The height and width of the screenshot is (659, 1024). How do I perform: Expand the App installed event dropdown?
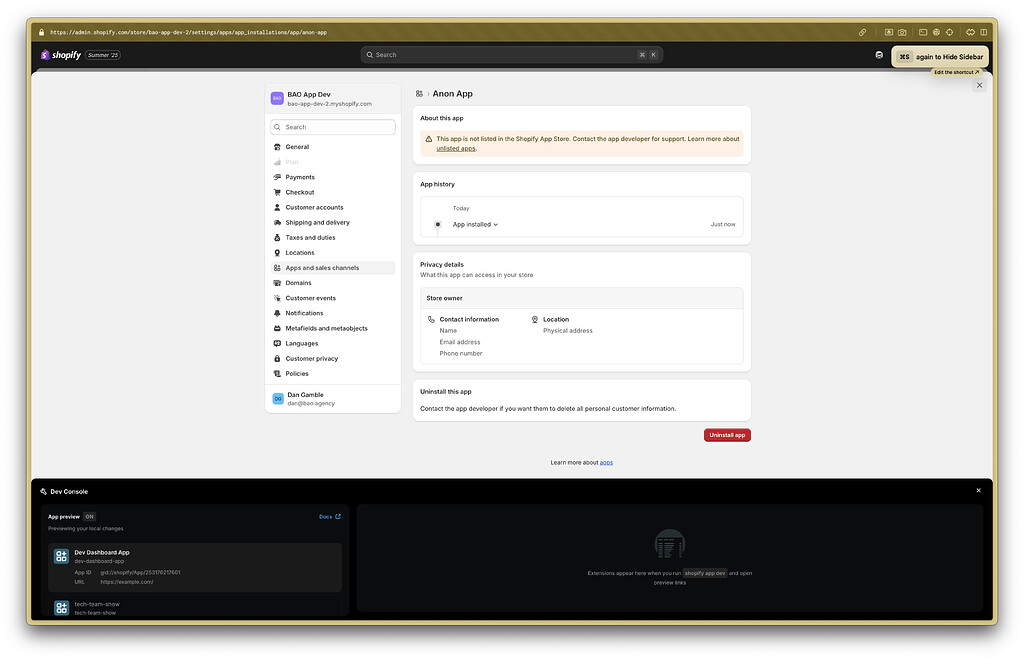click(474, 224)
